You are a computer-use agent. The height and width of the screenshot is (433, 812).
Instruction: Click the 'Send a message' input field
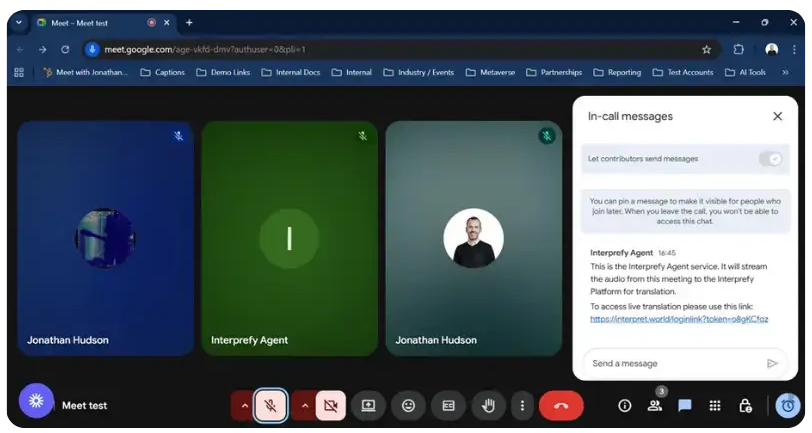point(670,363)
